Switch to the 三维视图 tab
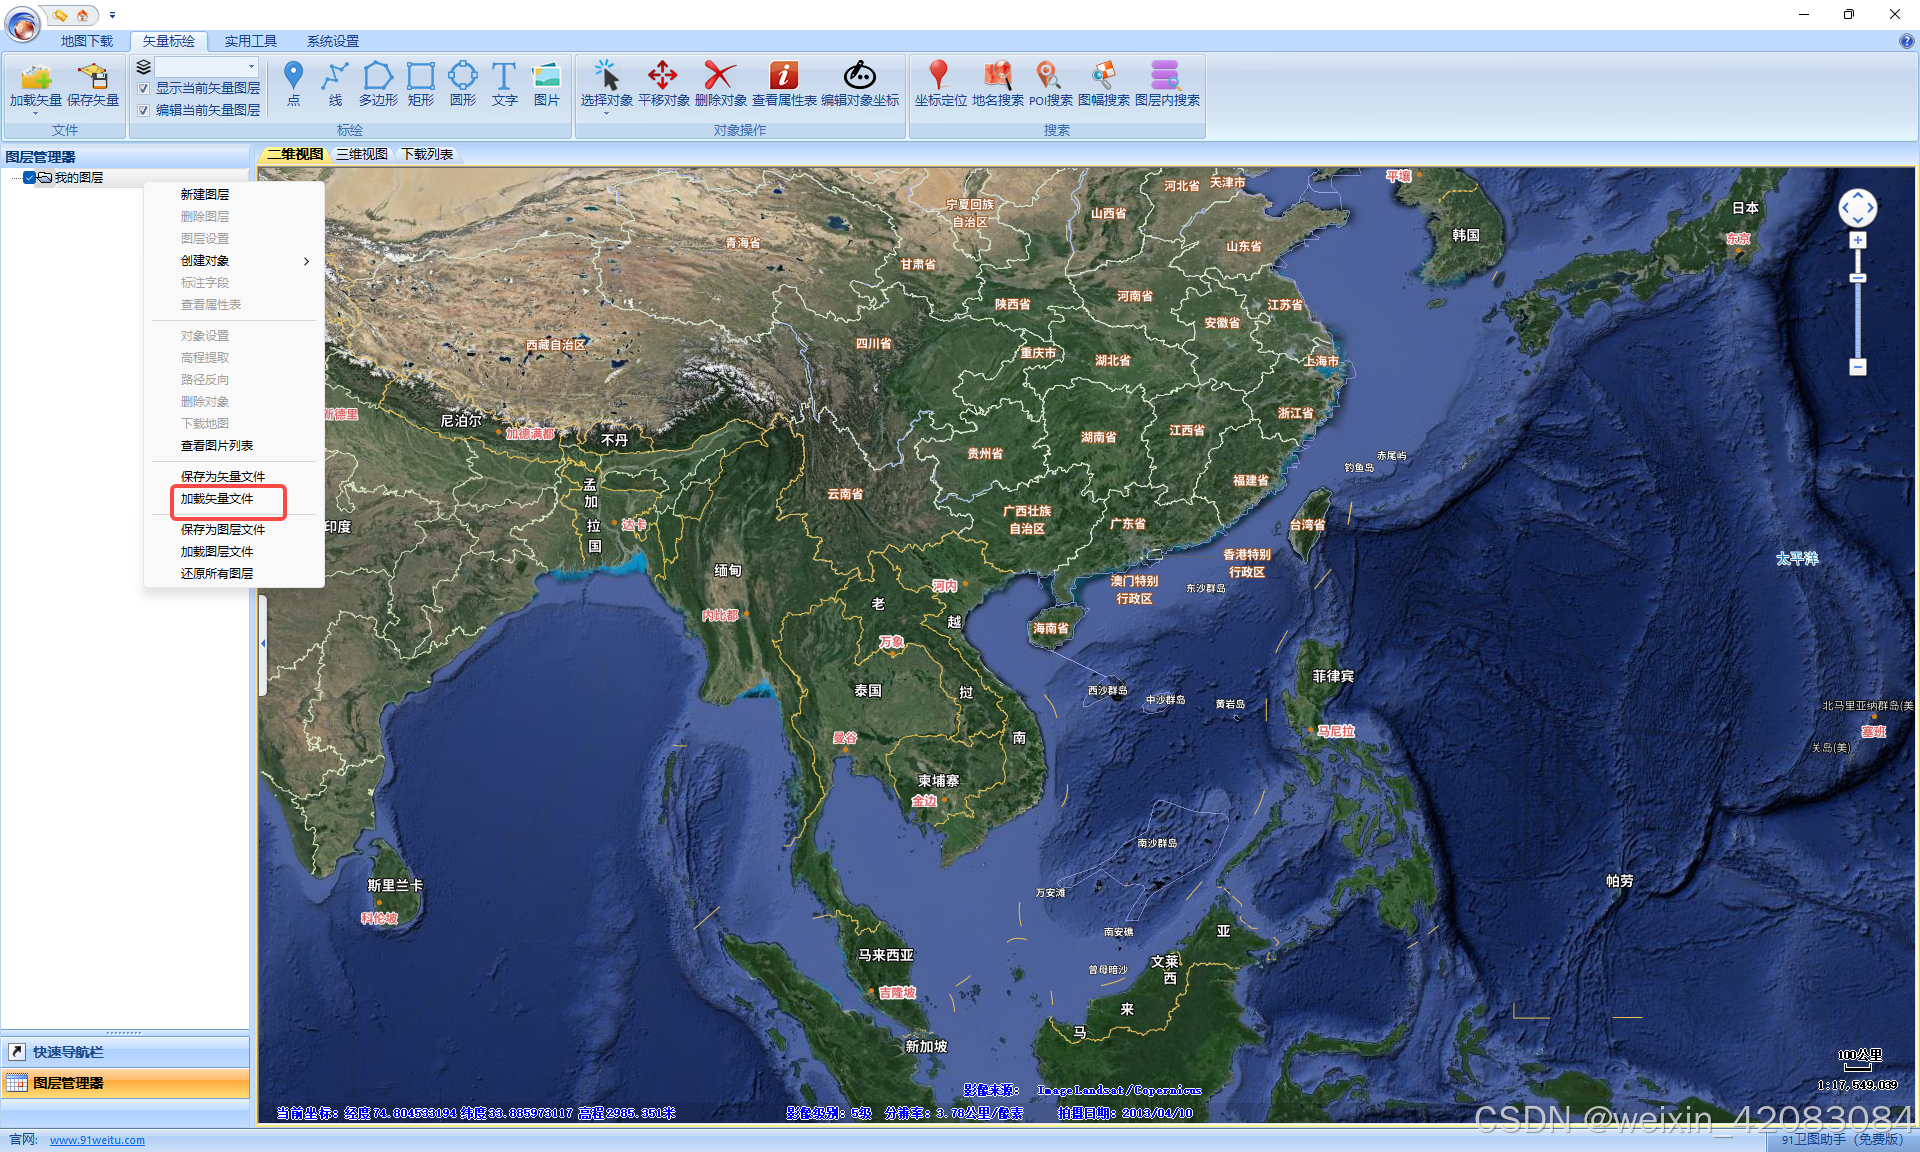The height and width of the screenshot is (1152, 1920). [x=361, y=154]
